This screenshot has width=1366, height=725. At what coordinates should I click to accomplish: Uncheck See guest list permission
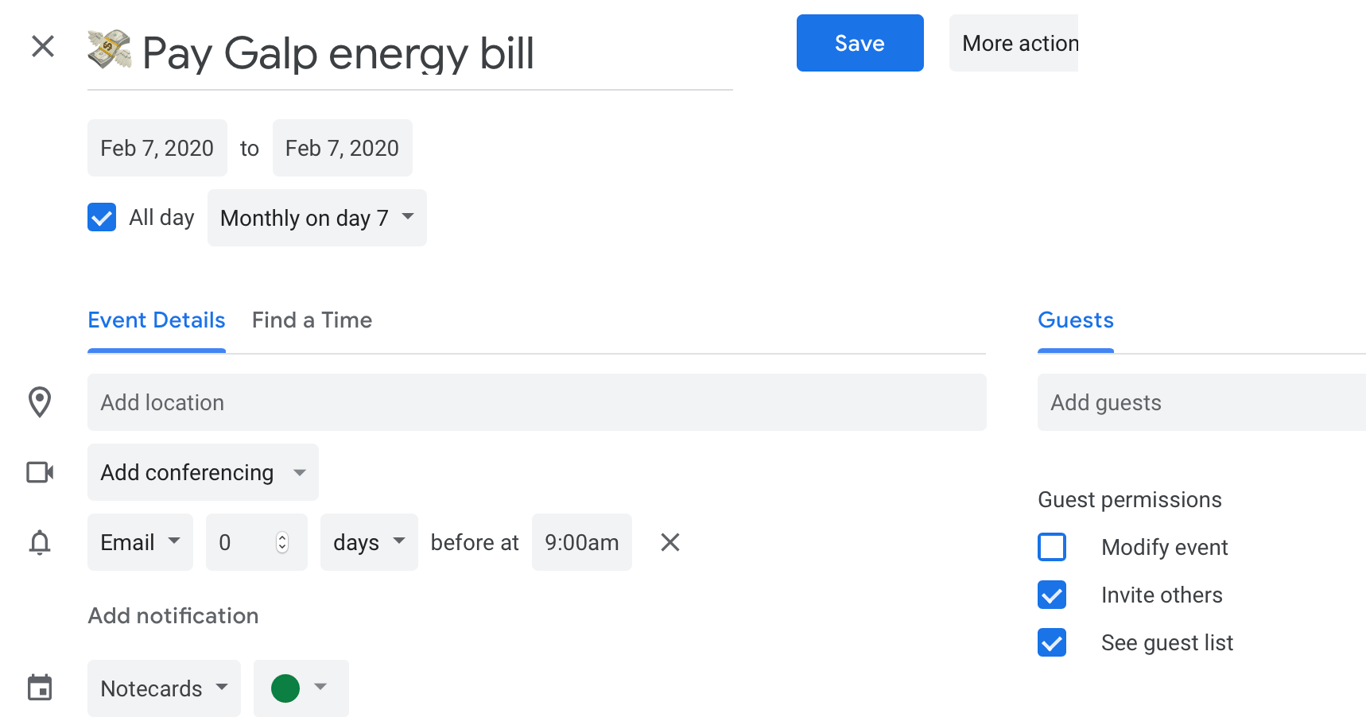pyautogui.click(x=1052, y=642)
